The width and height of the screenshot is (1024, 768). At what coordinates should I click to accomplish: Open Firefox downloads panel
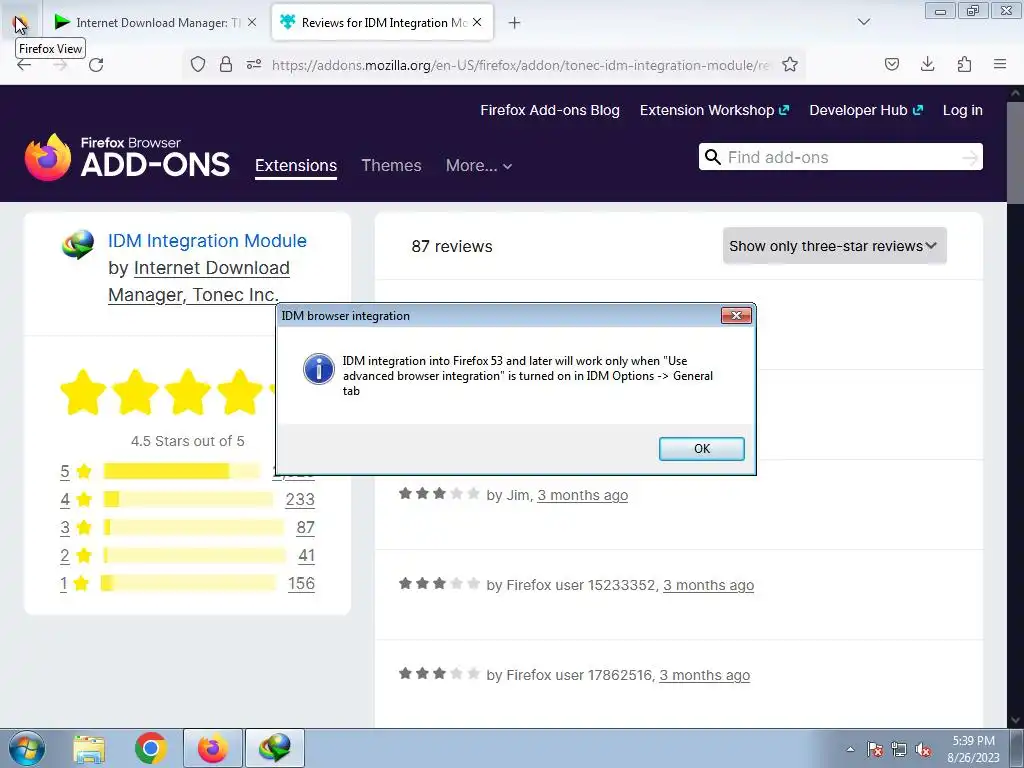(927, 64)
